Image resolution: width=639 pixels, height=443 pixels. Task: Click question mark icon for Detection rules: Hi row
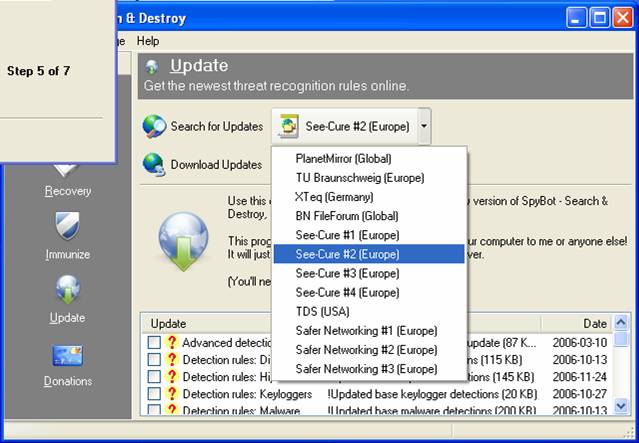172,377
